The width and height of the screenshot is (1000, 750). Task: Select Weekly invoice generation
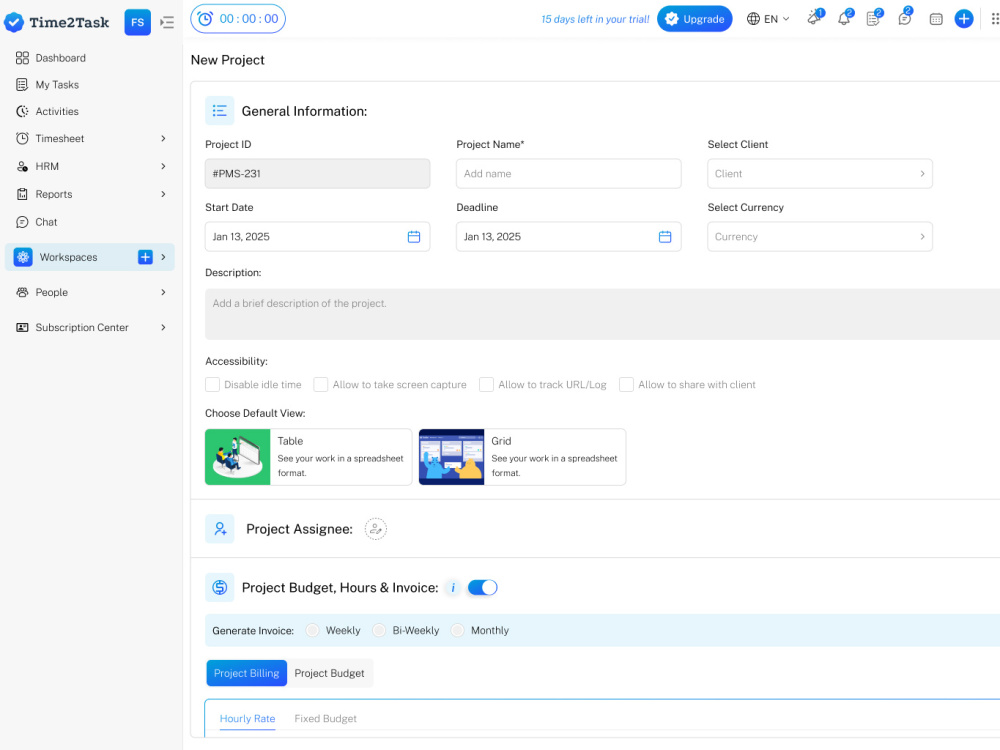point(312,630)
